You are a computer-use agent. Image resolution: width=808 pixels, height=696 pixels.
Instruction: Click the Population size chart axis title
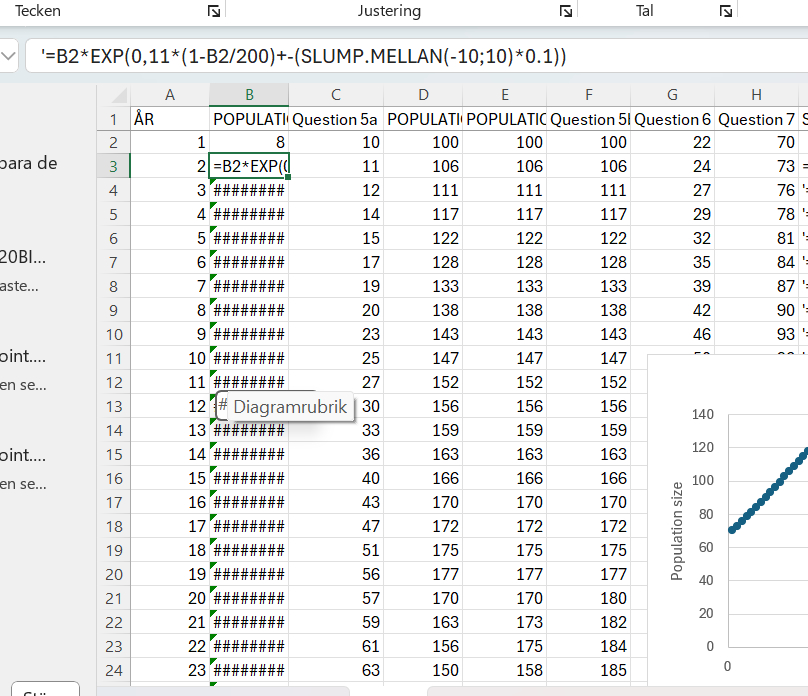tap(678, 530)
